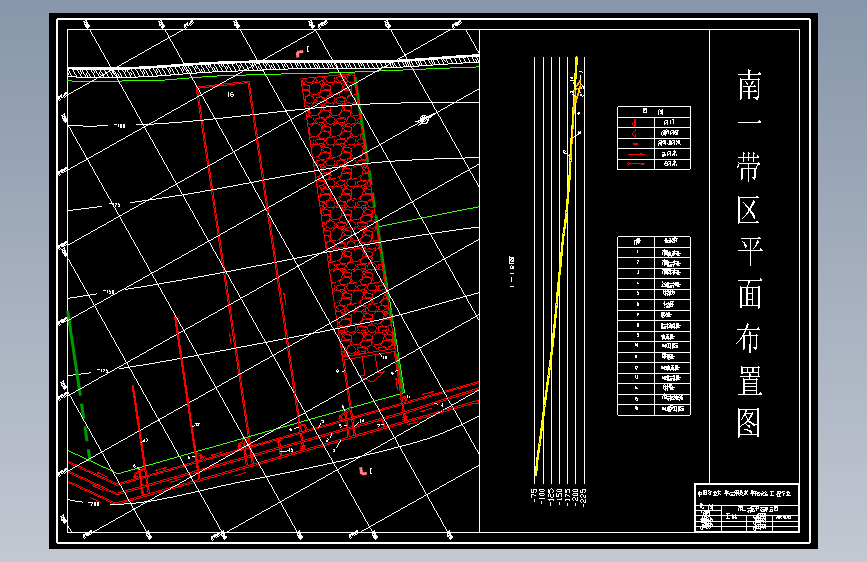The height and width of the screenshot is (562, 867).
Task: Select the circled survey point symbol
Action: [x=424, y=119]
